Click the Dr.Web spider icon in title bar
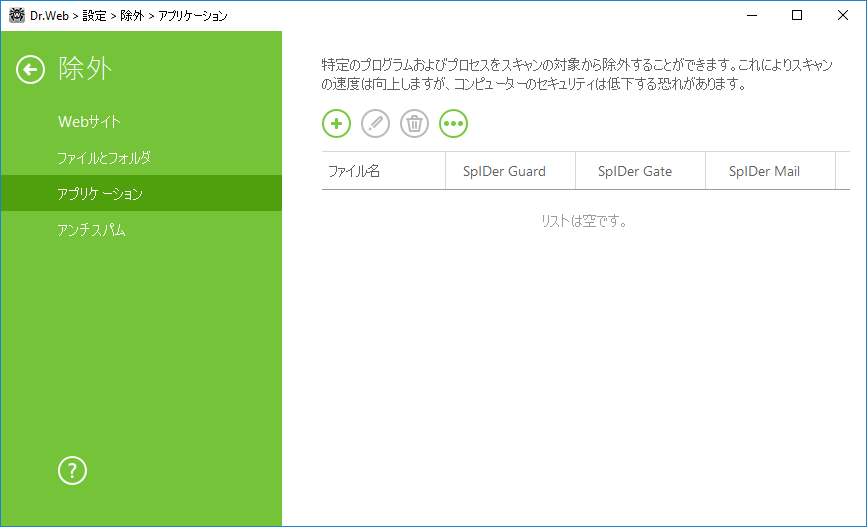The image size is (867, 527). click(17, 15)
